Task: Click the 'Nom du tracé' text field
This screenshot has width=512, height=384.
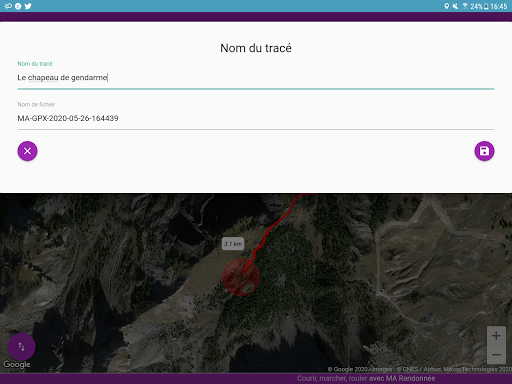Action: tap(256, 78)
